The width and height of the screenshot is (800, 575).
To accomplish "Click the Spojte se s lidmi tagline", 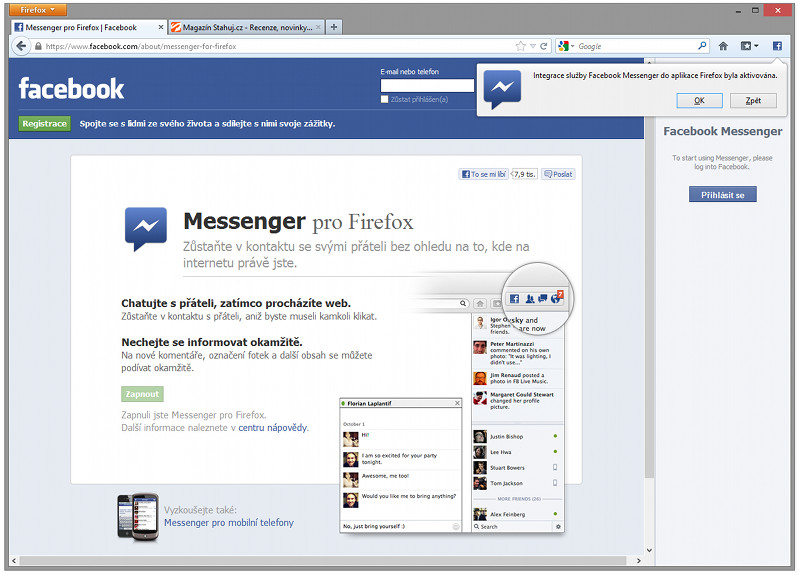I will tap(207, 123).
